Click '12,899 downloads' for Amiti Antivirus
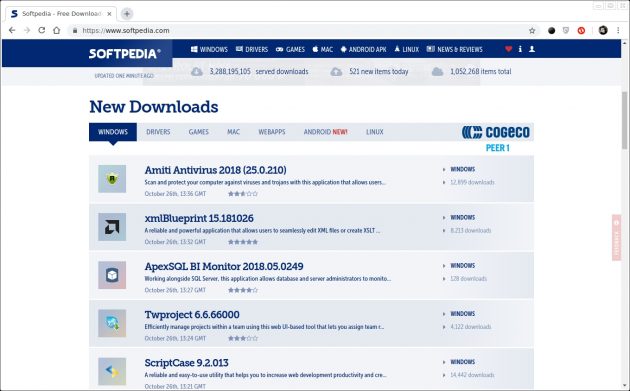 pyautogui.click(x=472, y=182)
